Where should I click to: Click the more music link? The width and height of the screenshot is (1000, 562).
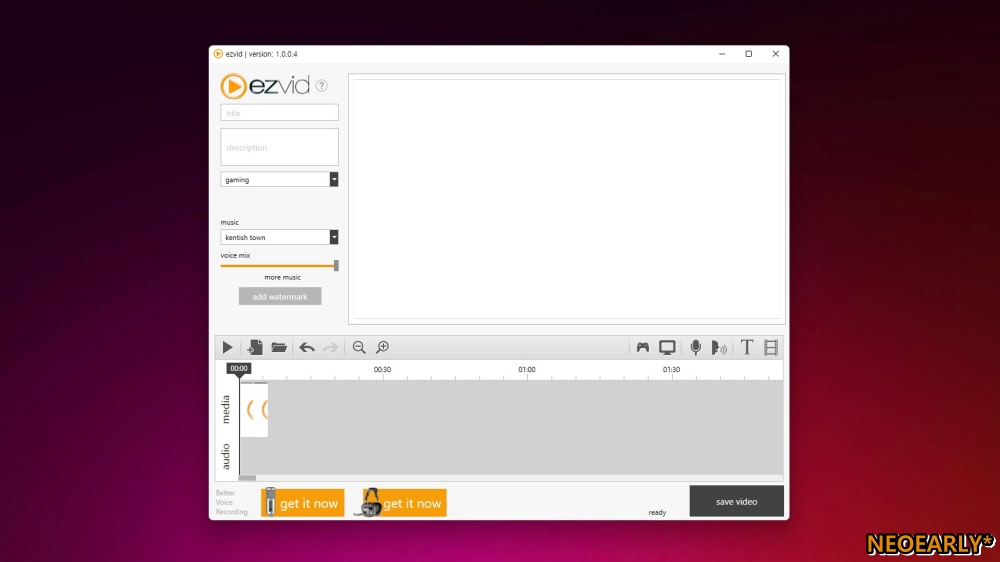point(283,277)
